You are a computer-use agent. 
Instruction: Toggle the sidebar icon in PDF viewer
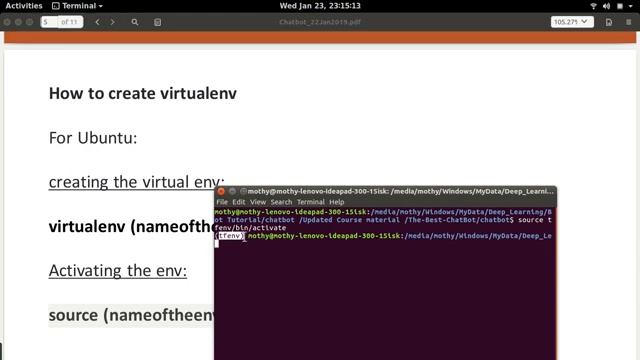pos(158,22)
